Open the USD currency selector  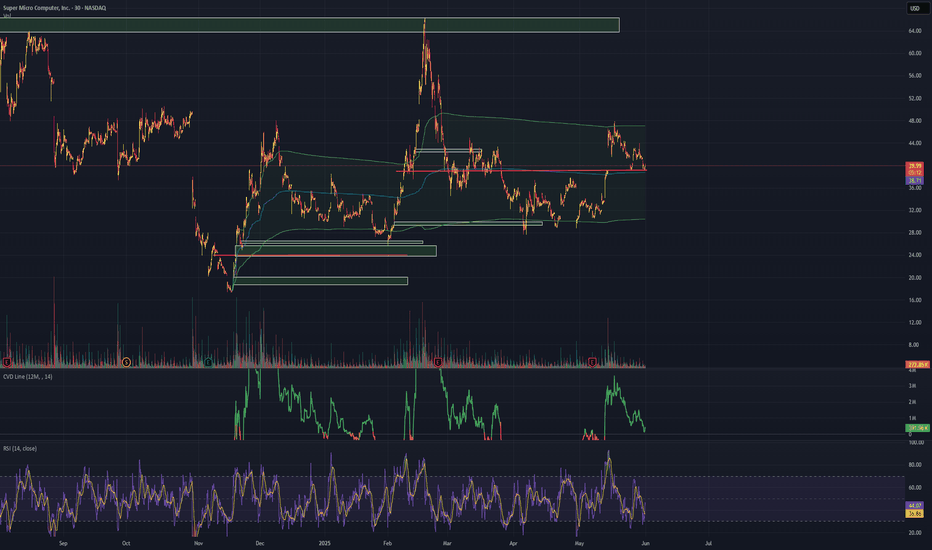tap(915, 8)
